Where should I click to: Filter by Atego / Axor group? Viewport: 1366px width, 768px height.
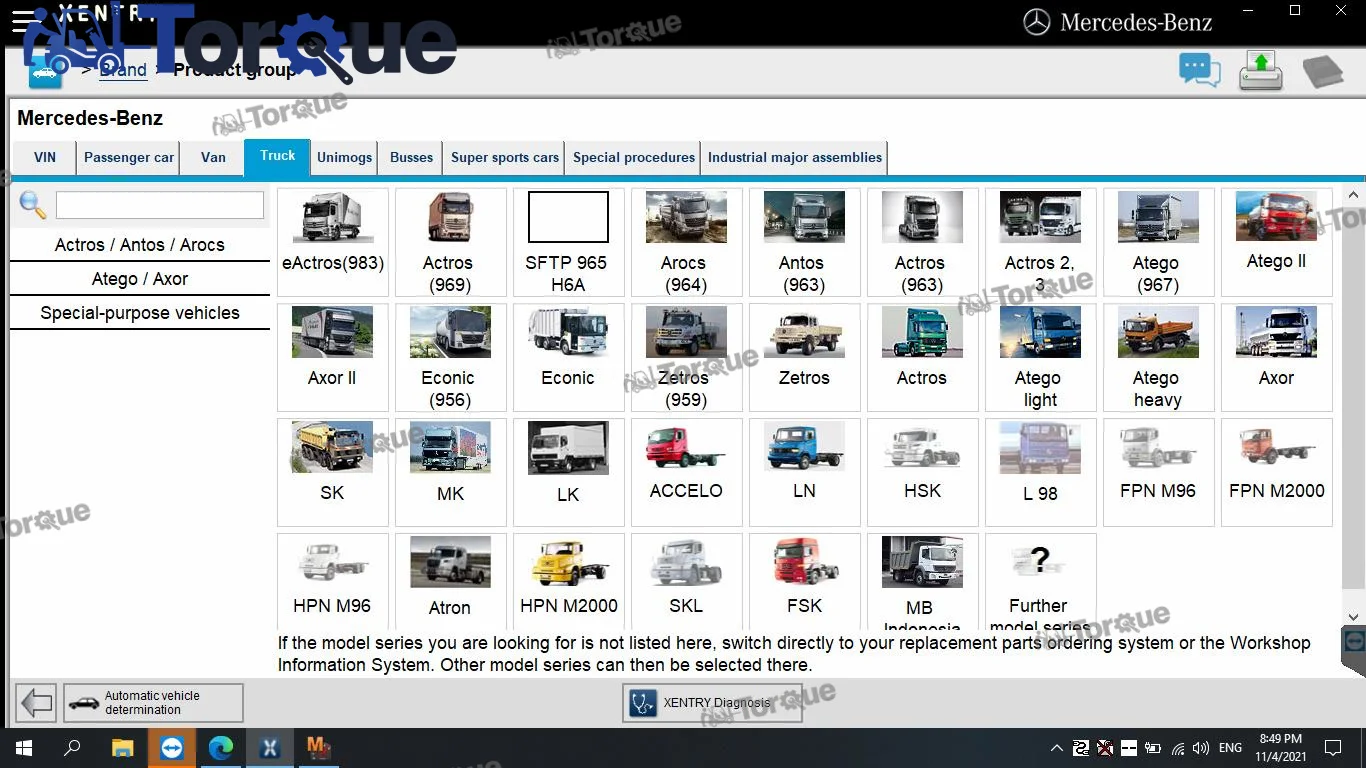click(x=140, y=279)
